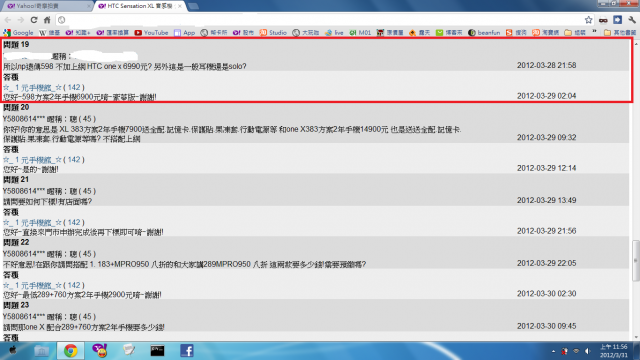The height and width of the screenshot is (360, 640).
Task: Open the Apple icon in taskbar
Action: (13, 351)
